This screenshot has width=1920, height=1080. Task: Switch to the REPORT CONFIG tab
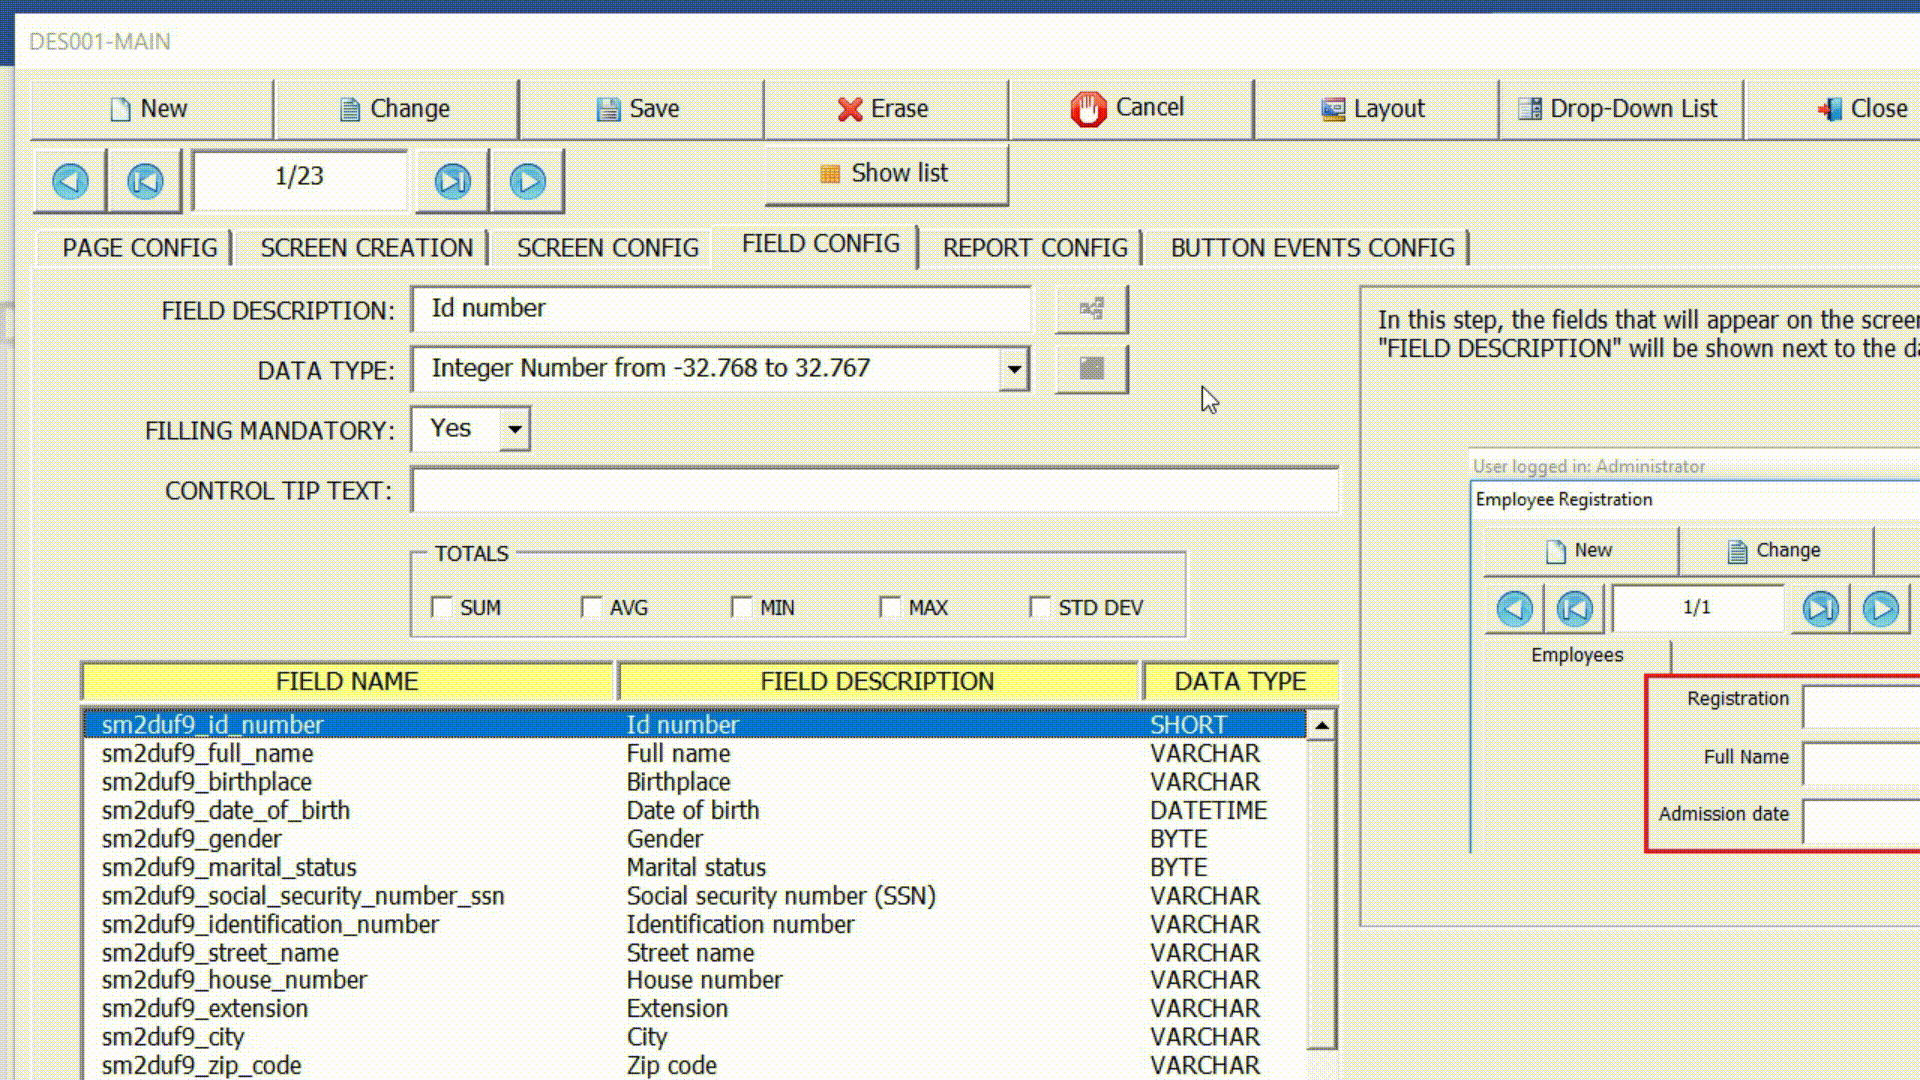click(1035, 247)
